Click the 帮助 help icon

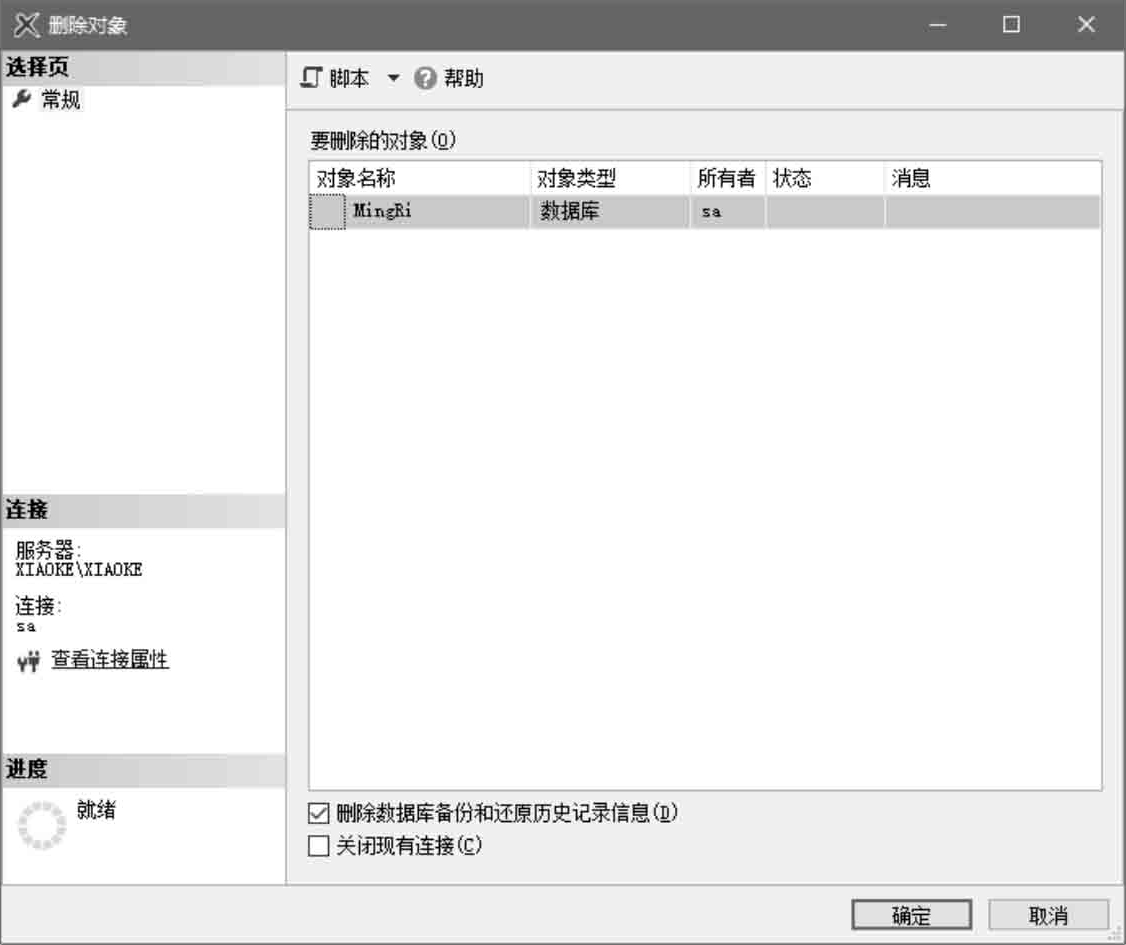click(425, 79)
